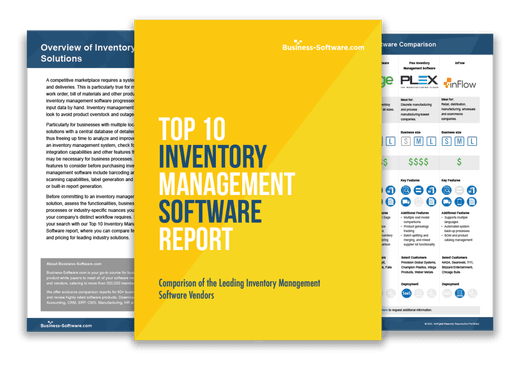This screenshot has width=519, height=371.
Task: Click the single $ price rating for inFlow
Action: 459,162
